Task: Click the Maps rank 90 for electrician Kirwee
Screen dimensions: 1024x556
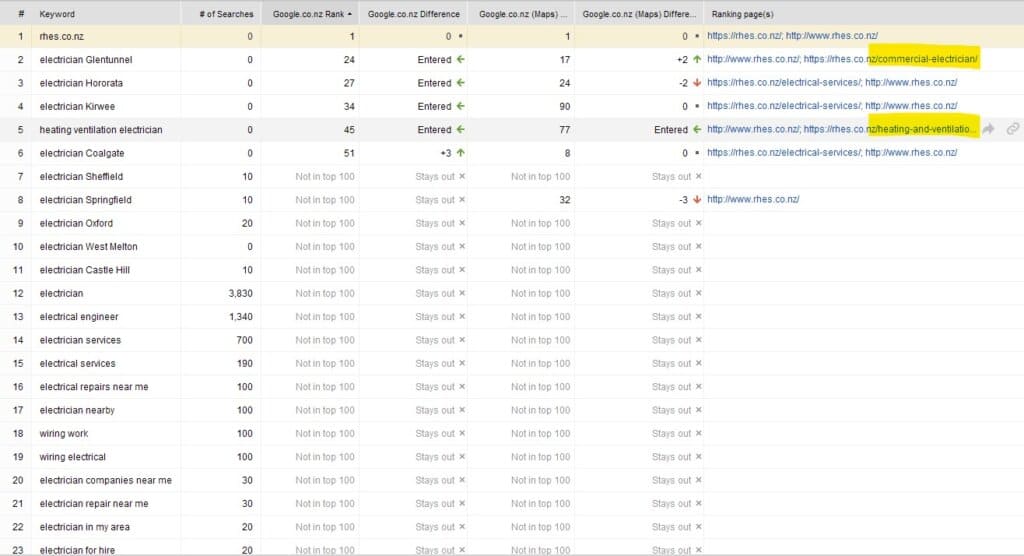Action: pos(564,106)
